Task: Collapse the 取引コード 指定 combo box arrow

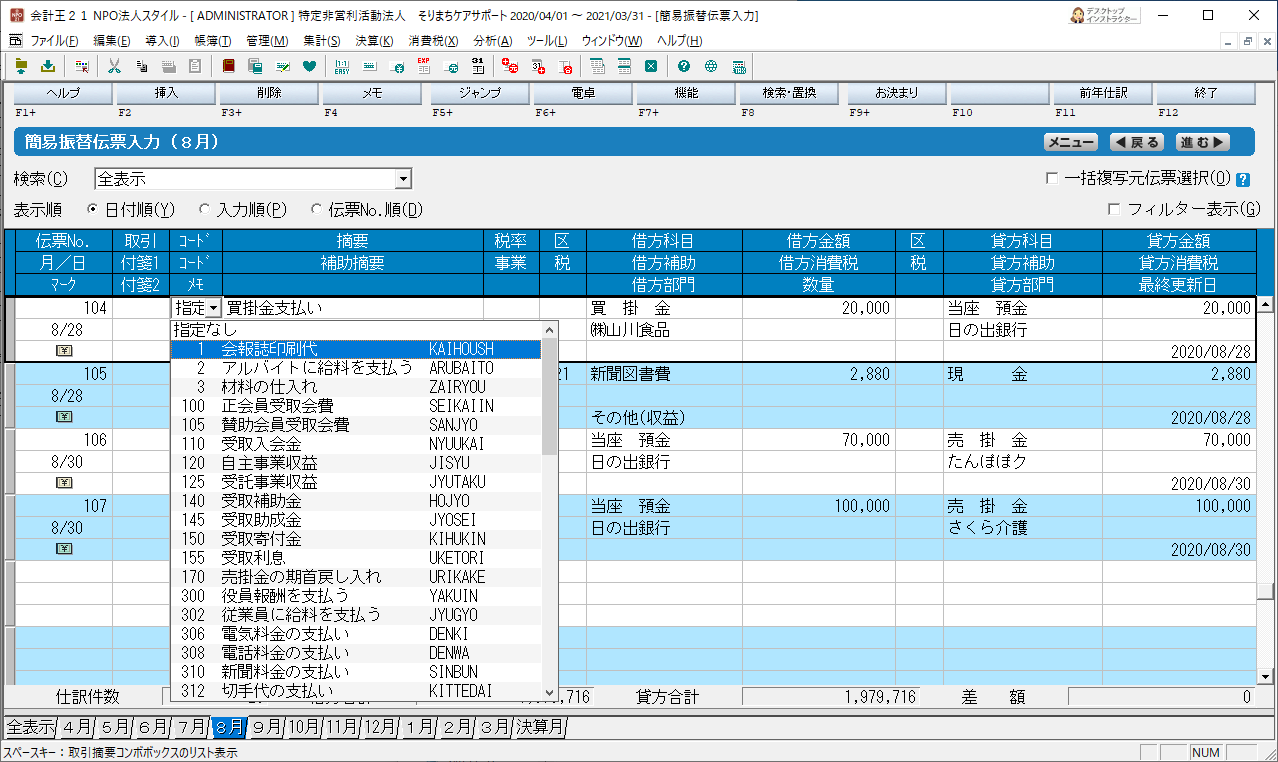Action: click(x=214, y=309)
